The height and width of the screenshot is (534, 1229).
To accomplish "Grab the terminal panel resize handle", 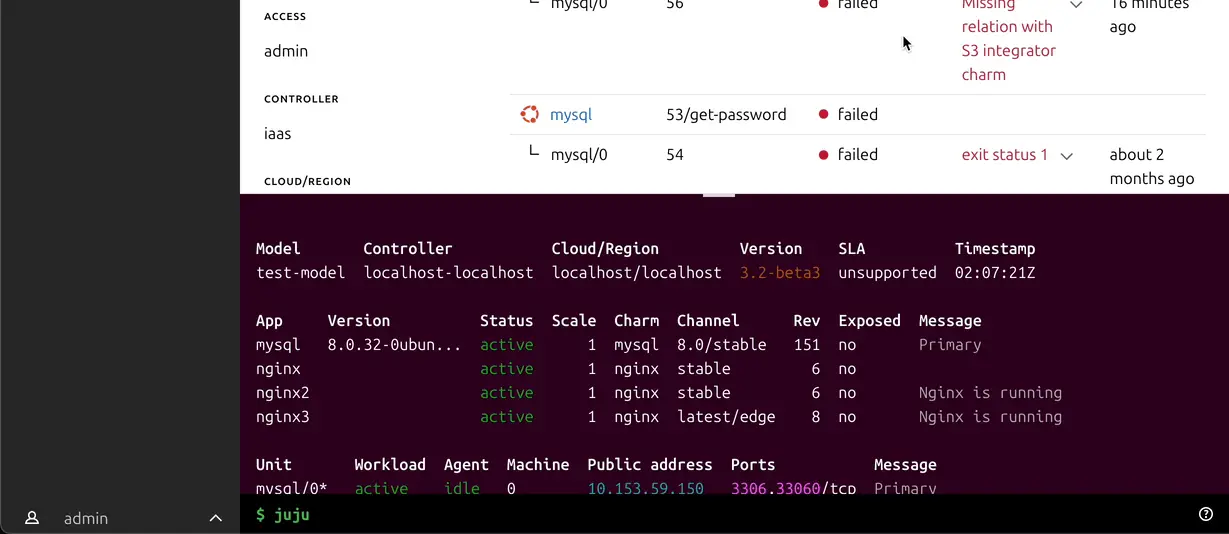I will pyautogui.click(x=718, y=195).
